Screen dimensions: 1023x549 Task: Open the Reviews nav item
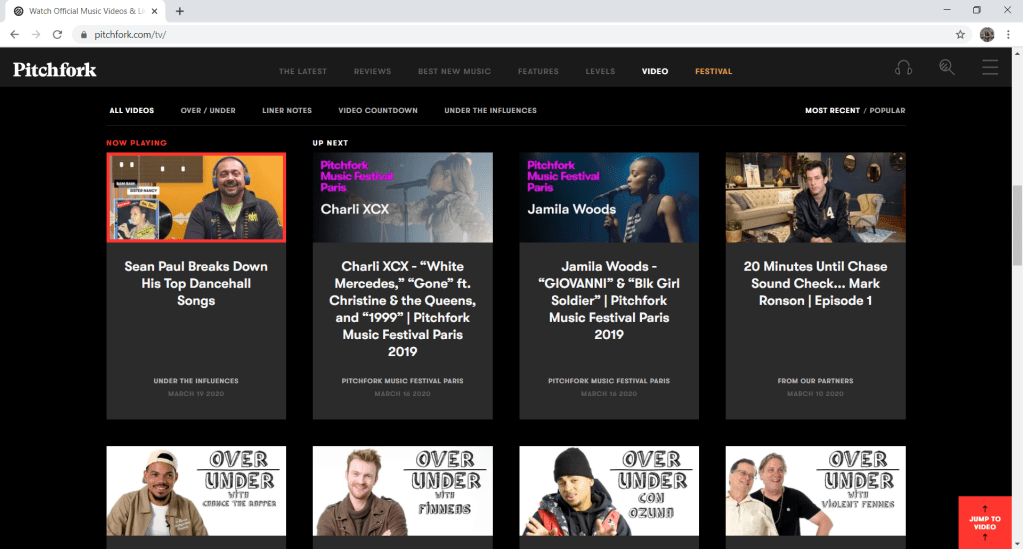[x=372, y=72]
